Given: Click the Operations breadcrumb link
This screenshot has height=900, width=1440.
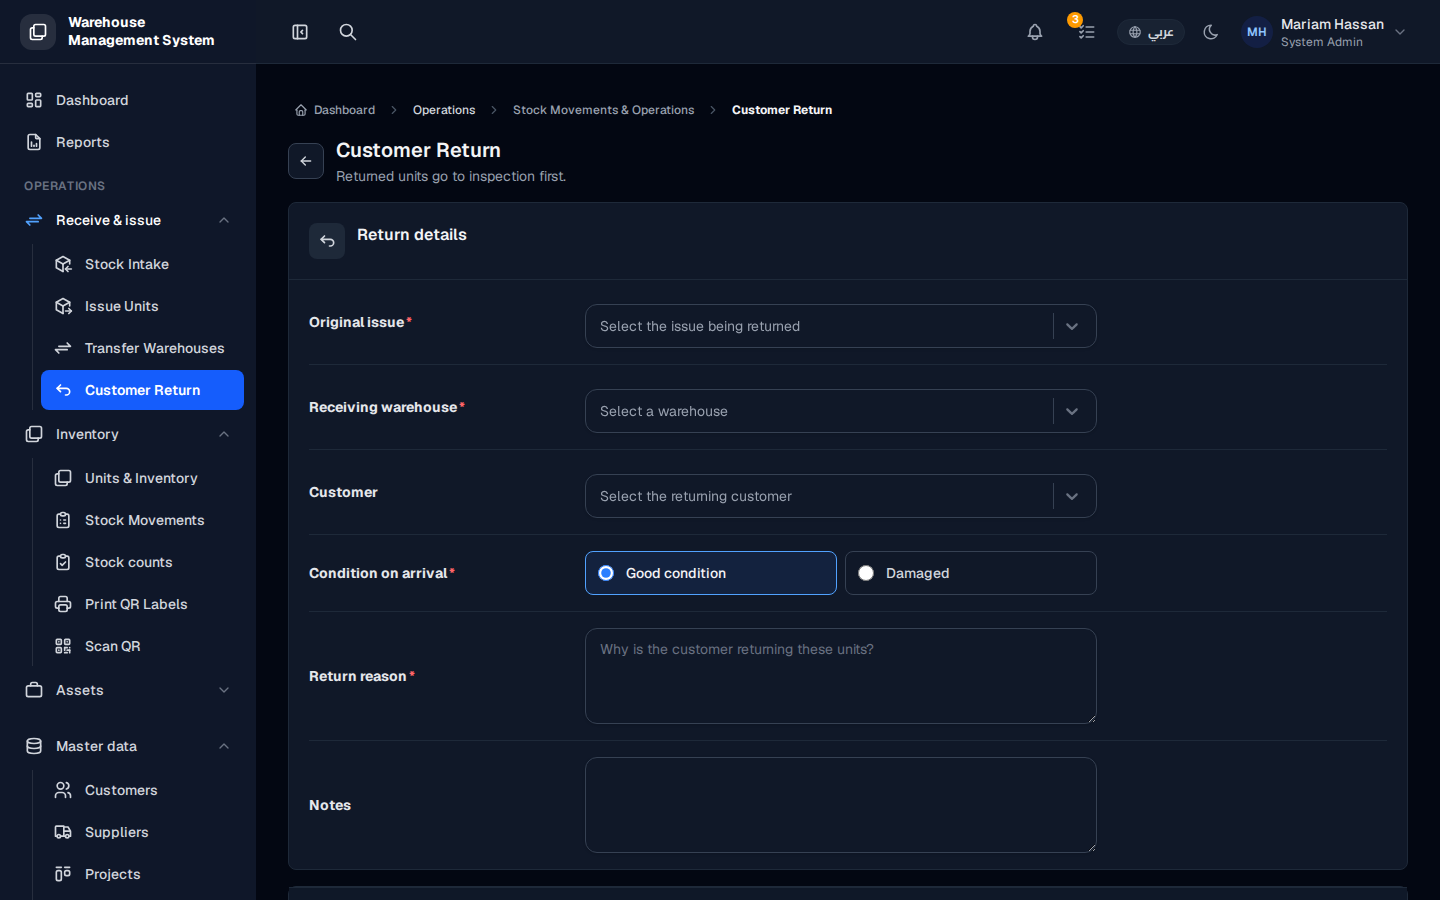Looking at the screenshot, I should (444, 110).
